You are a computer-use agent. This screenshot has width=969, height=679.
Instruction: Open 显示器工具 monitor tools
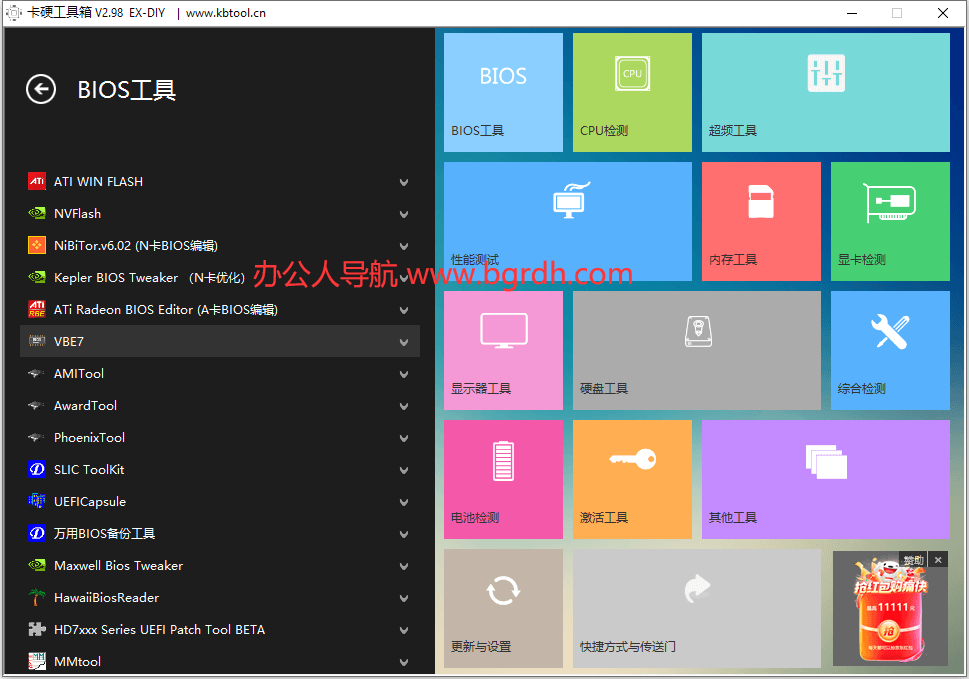[x=502, y=350]
